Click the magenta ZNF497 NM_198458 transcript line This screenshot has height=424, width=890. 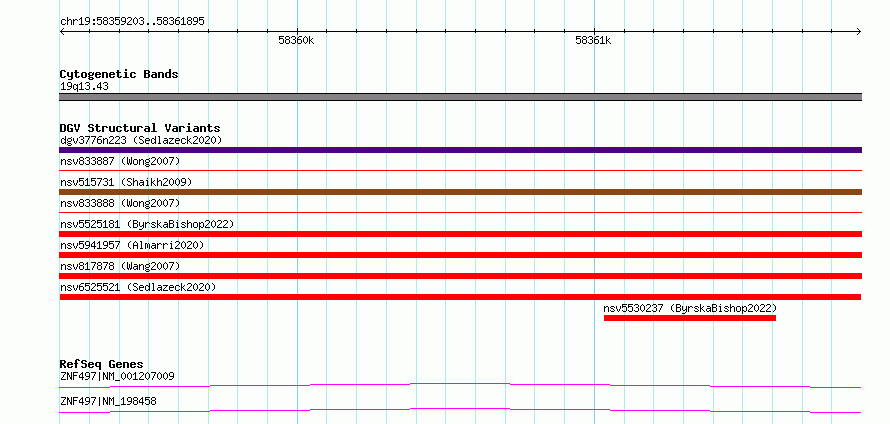[x=460, y=411]
